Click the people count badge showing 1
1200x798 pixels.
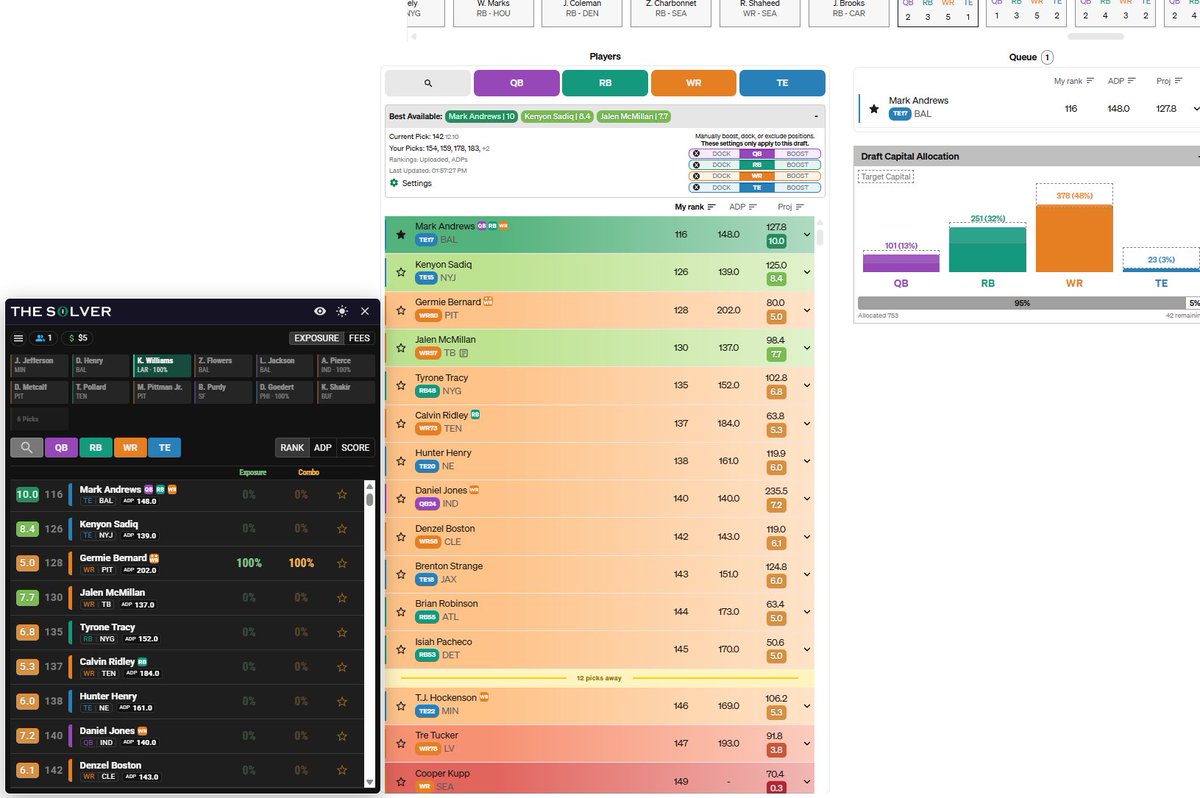pyautogui.click(x=43, y=338)
